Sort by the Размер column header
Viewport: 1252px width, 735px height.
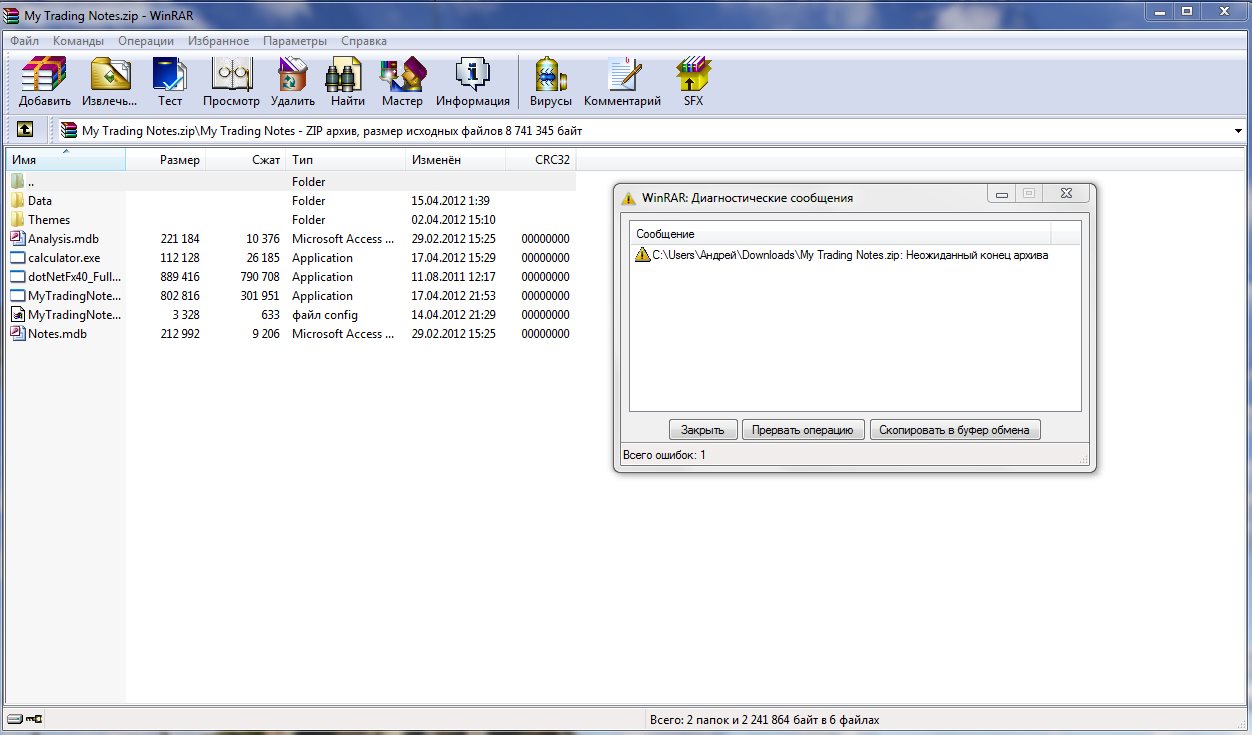coord(166,160)
